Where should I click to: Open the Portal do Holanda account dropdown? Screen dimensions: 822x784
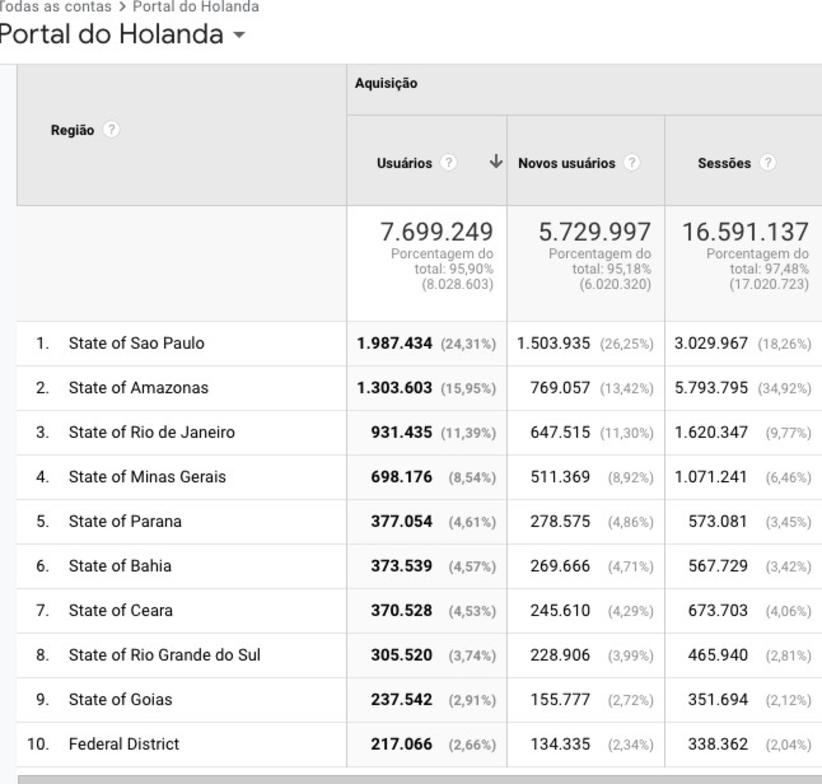[238, 35]
